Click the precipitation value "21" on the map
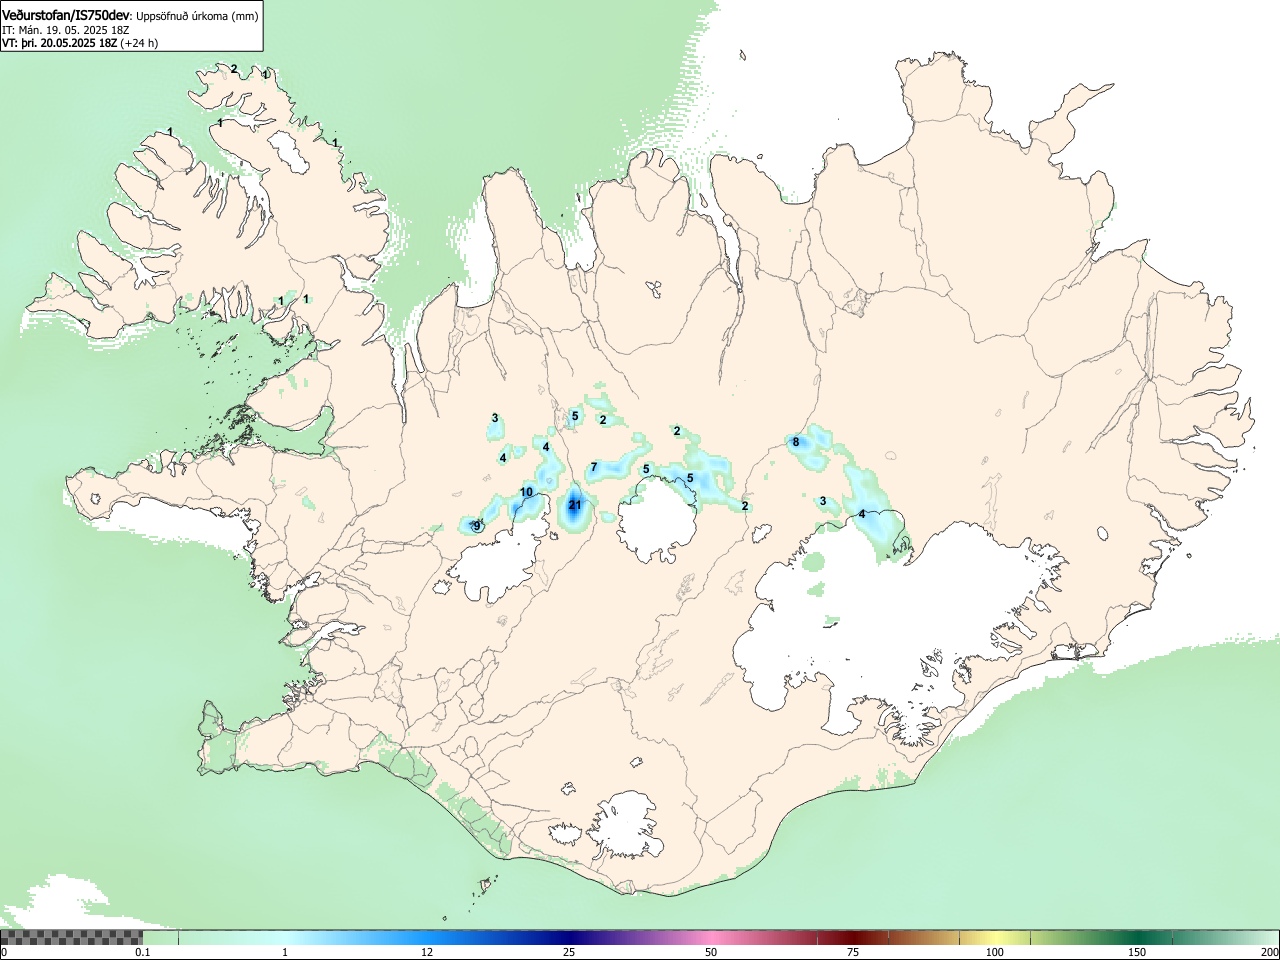Viewport: 1280px width, 960px height. pyautogui.click(x=575, y=505)
